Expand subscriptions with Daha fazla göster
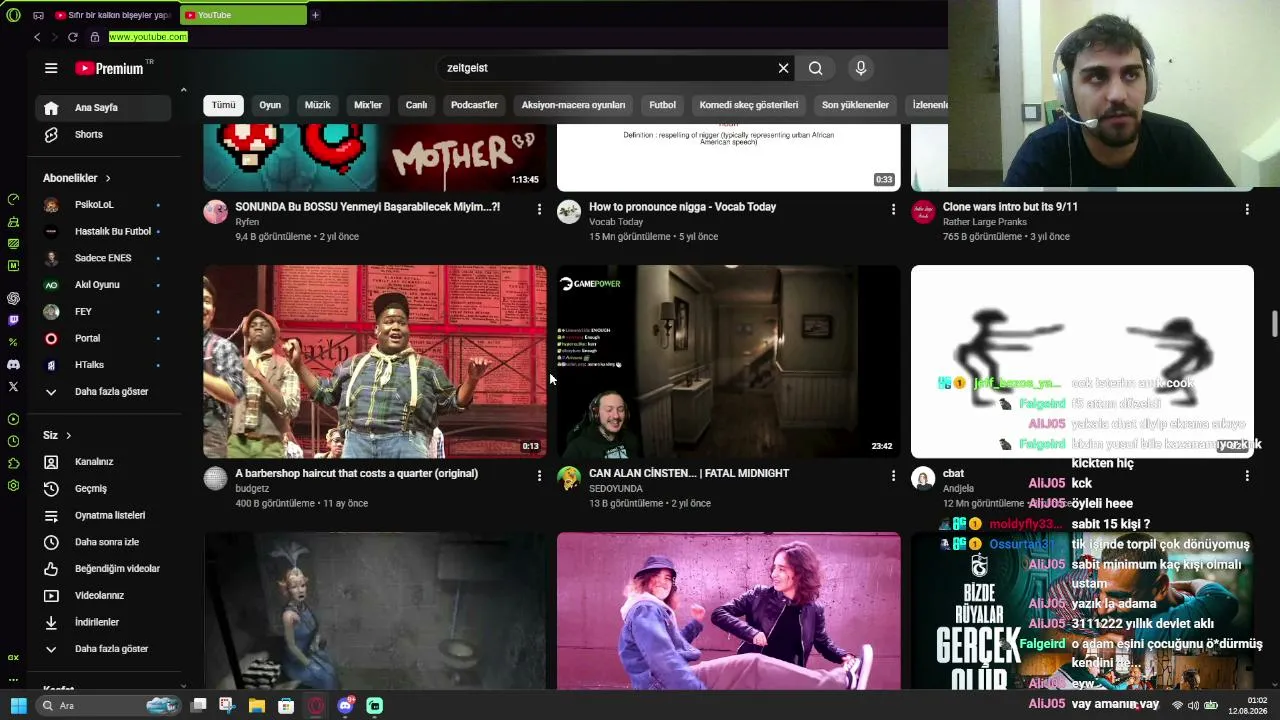 tap(103, 392)
